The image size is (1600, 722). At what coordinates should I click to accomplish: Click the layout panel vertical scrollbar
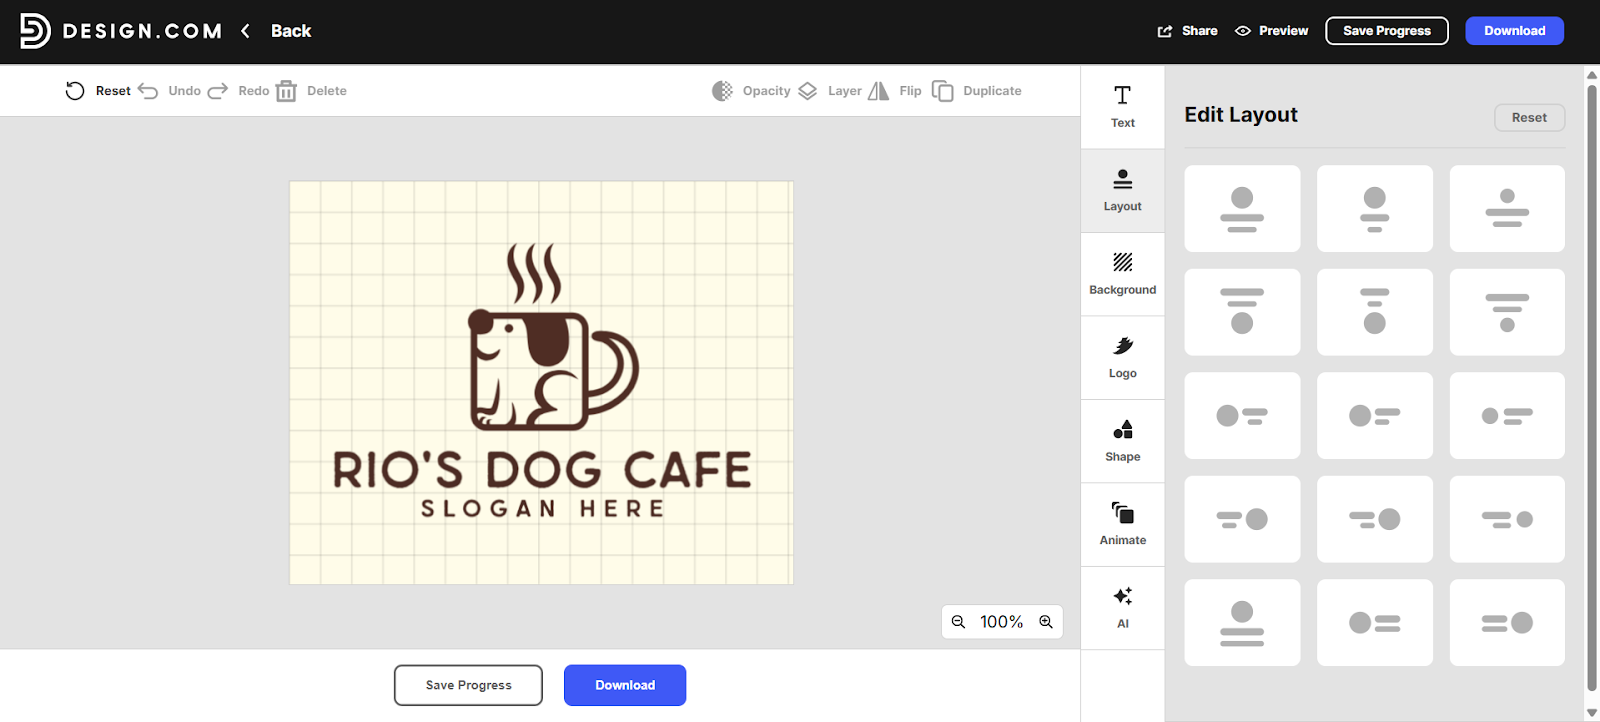pyautogui.click(x=1591, y=380)
